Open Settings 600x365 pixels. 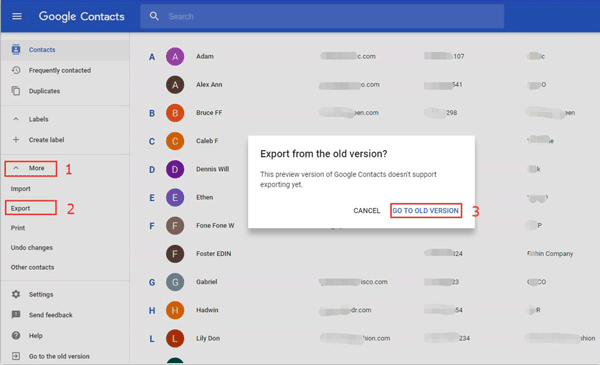click(41, 295)
